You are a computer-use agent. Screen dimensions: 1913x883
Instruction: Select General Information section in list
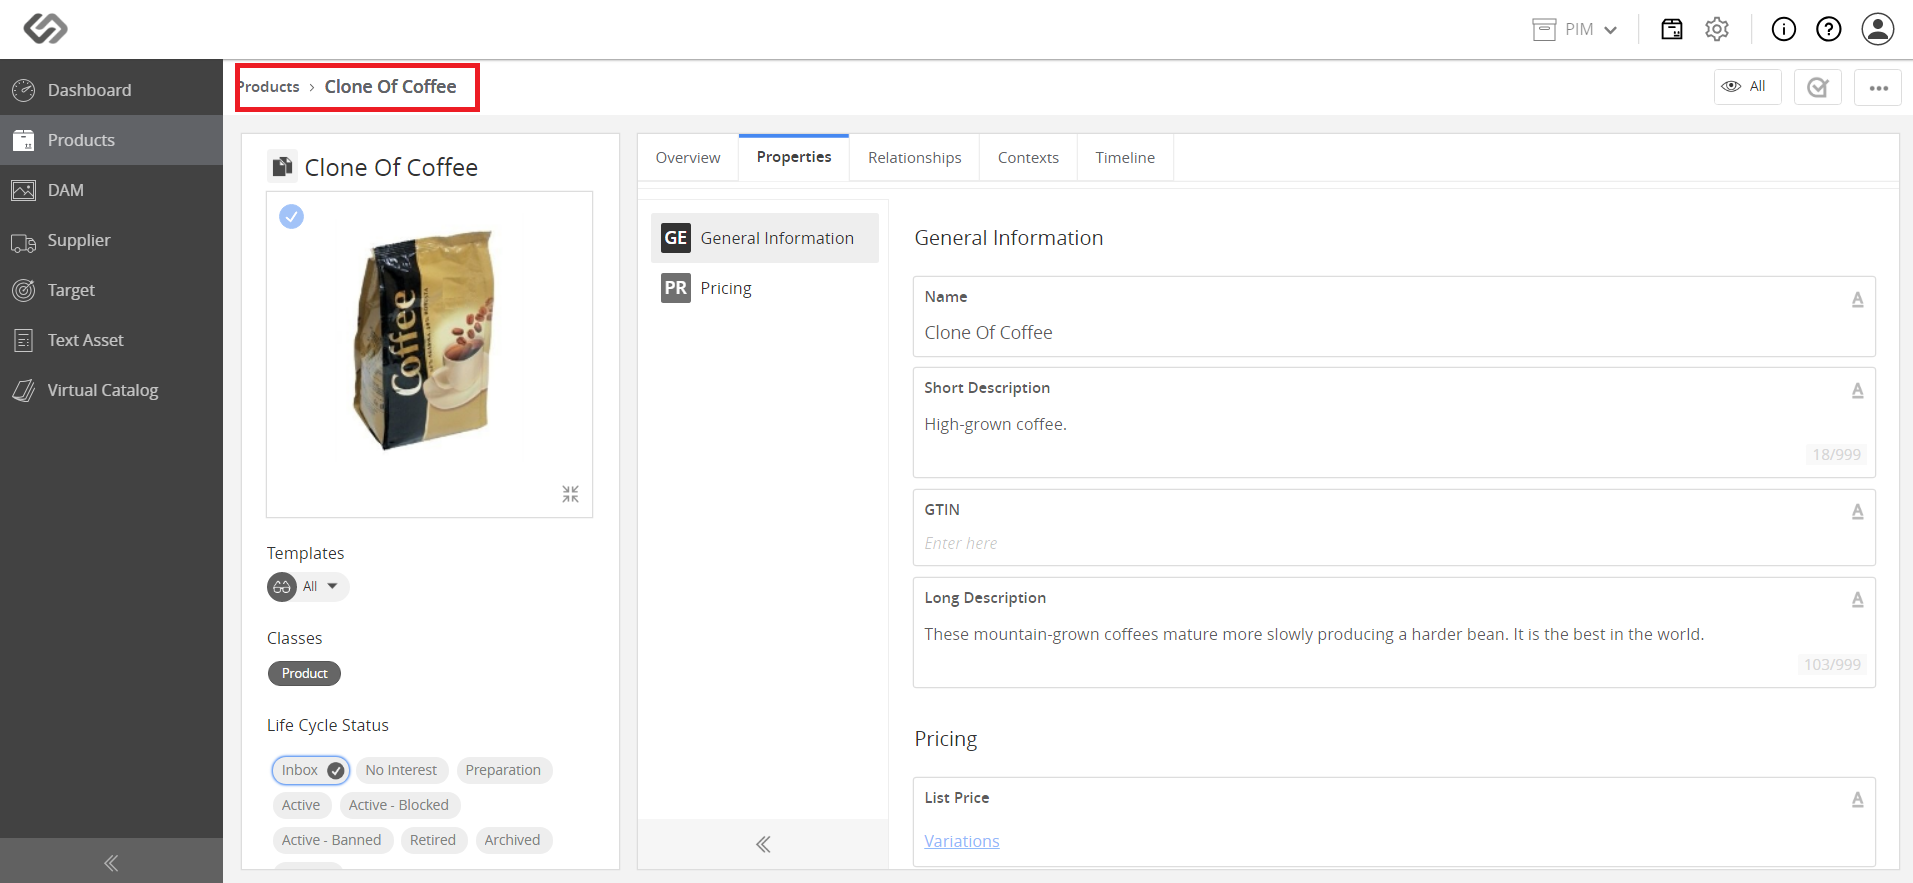coord(765,238)
